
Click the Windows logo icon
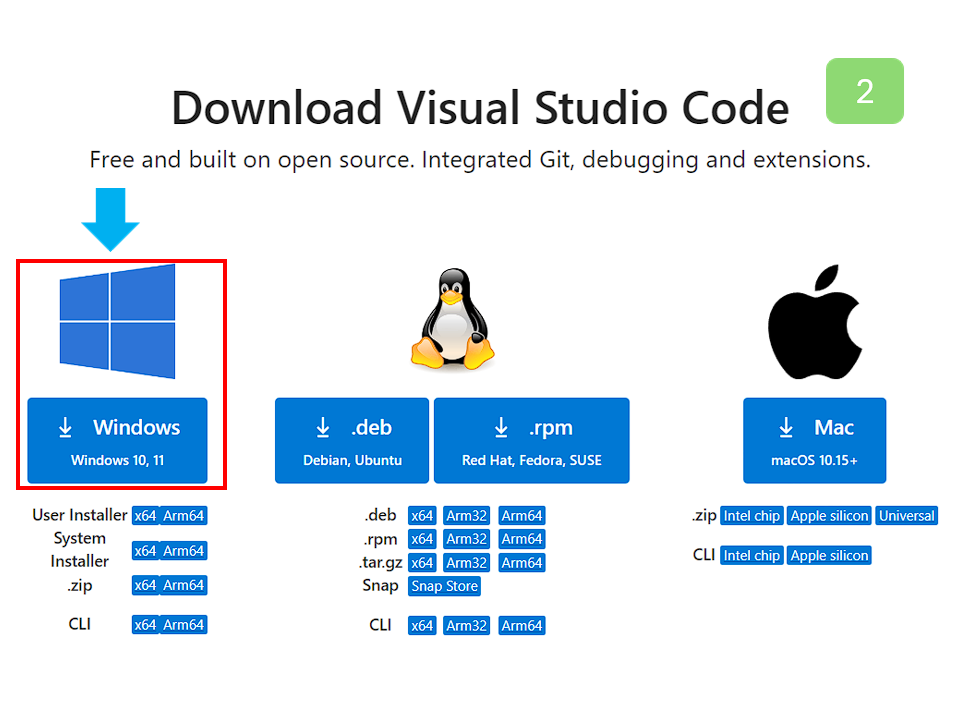pyautogui.click(x=118, y=321)
